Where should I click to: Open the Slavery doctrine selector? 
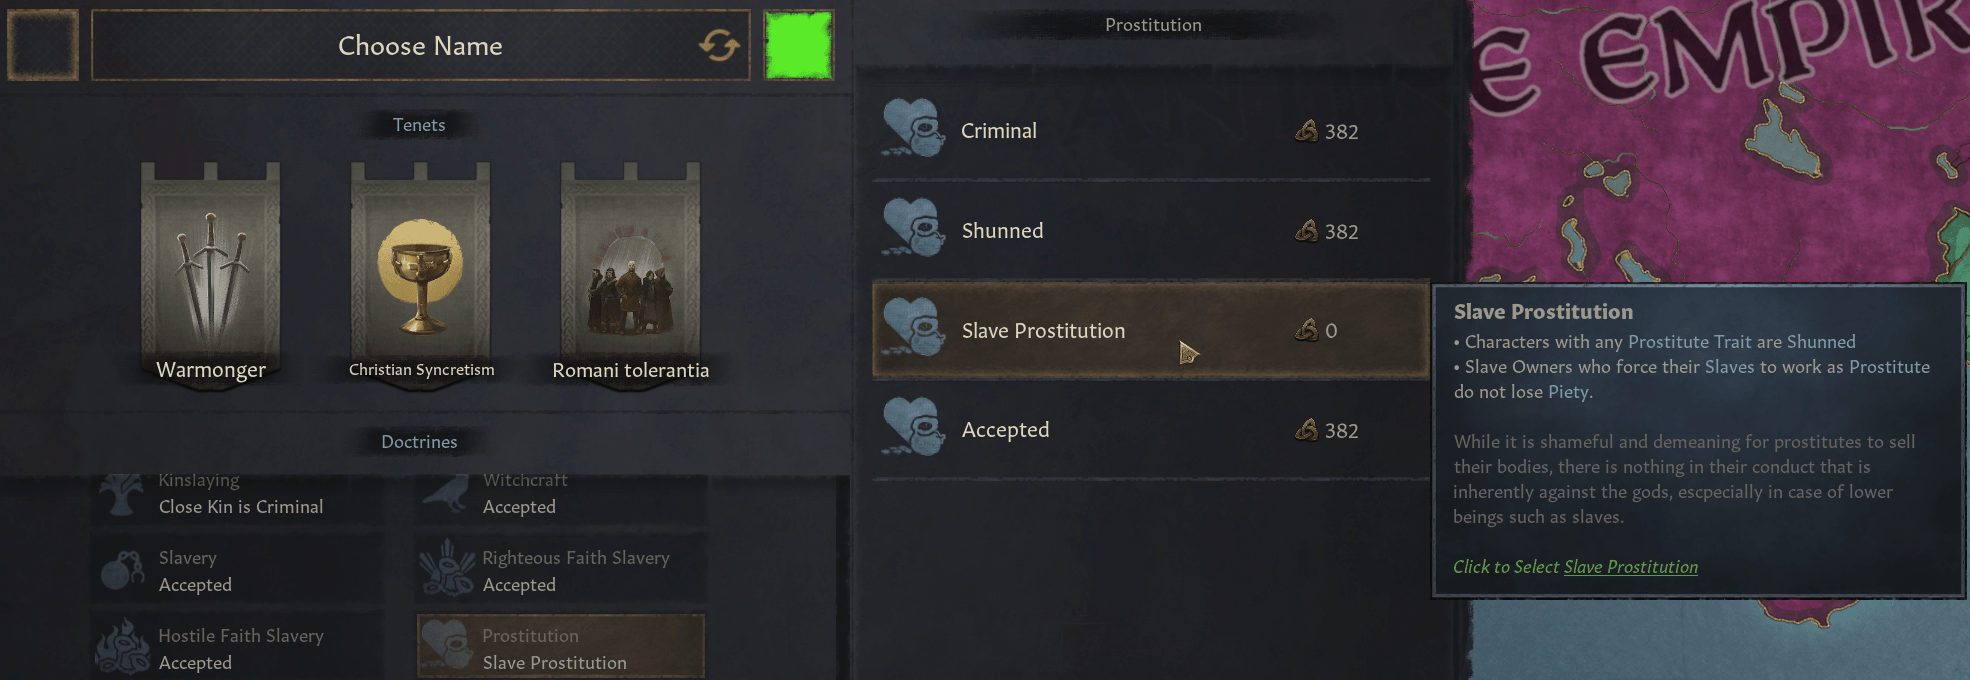pyautogui.click(x=237, y=571)
